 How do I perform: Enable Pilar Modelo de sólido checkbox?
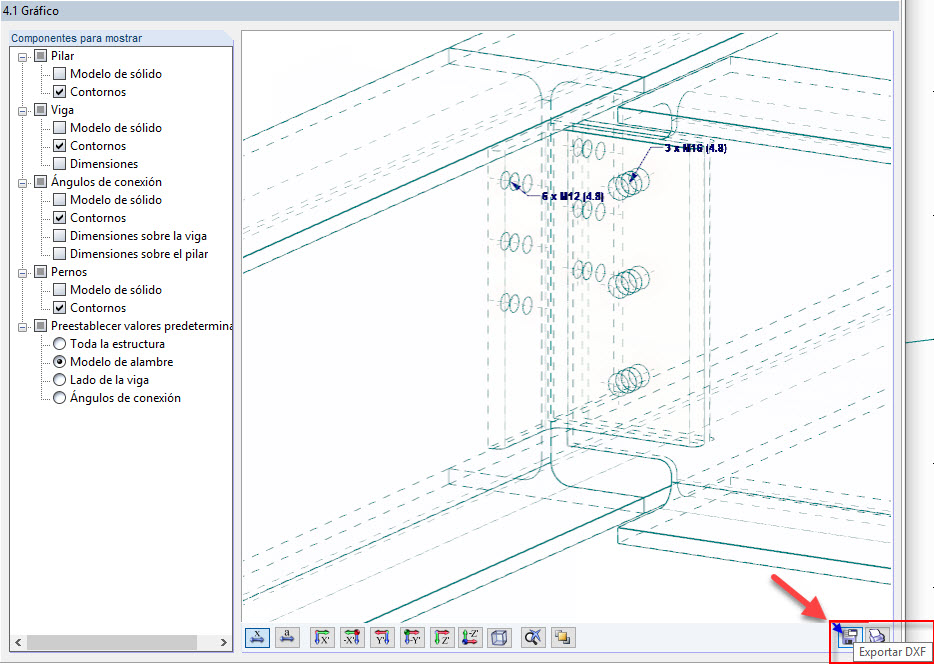(59, 74)
